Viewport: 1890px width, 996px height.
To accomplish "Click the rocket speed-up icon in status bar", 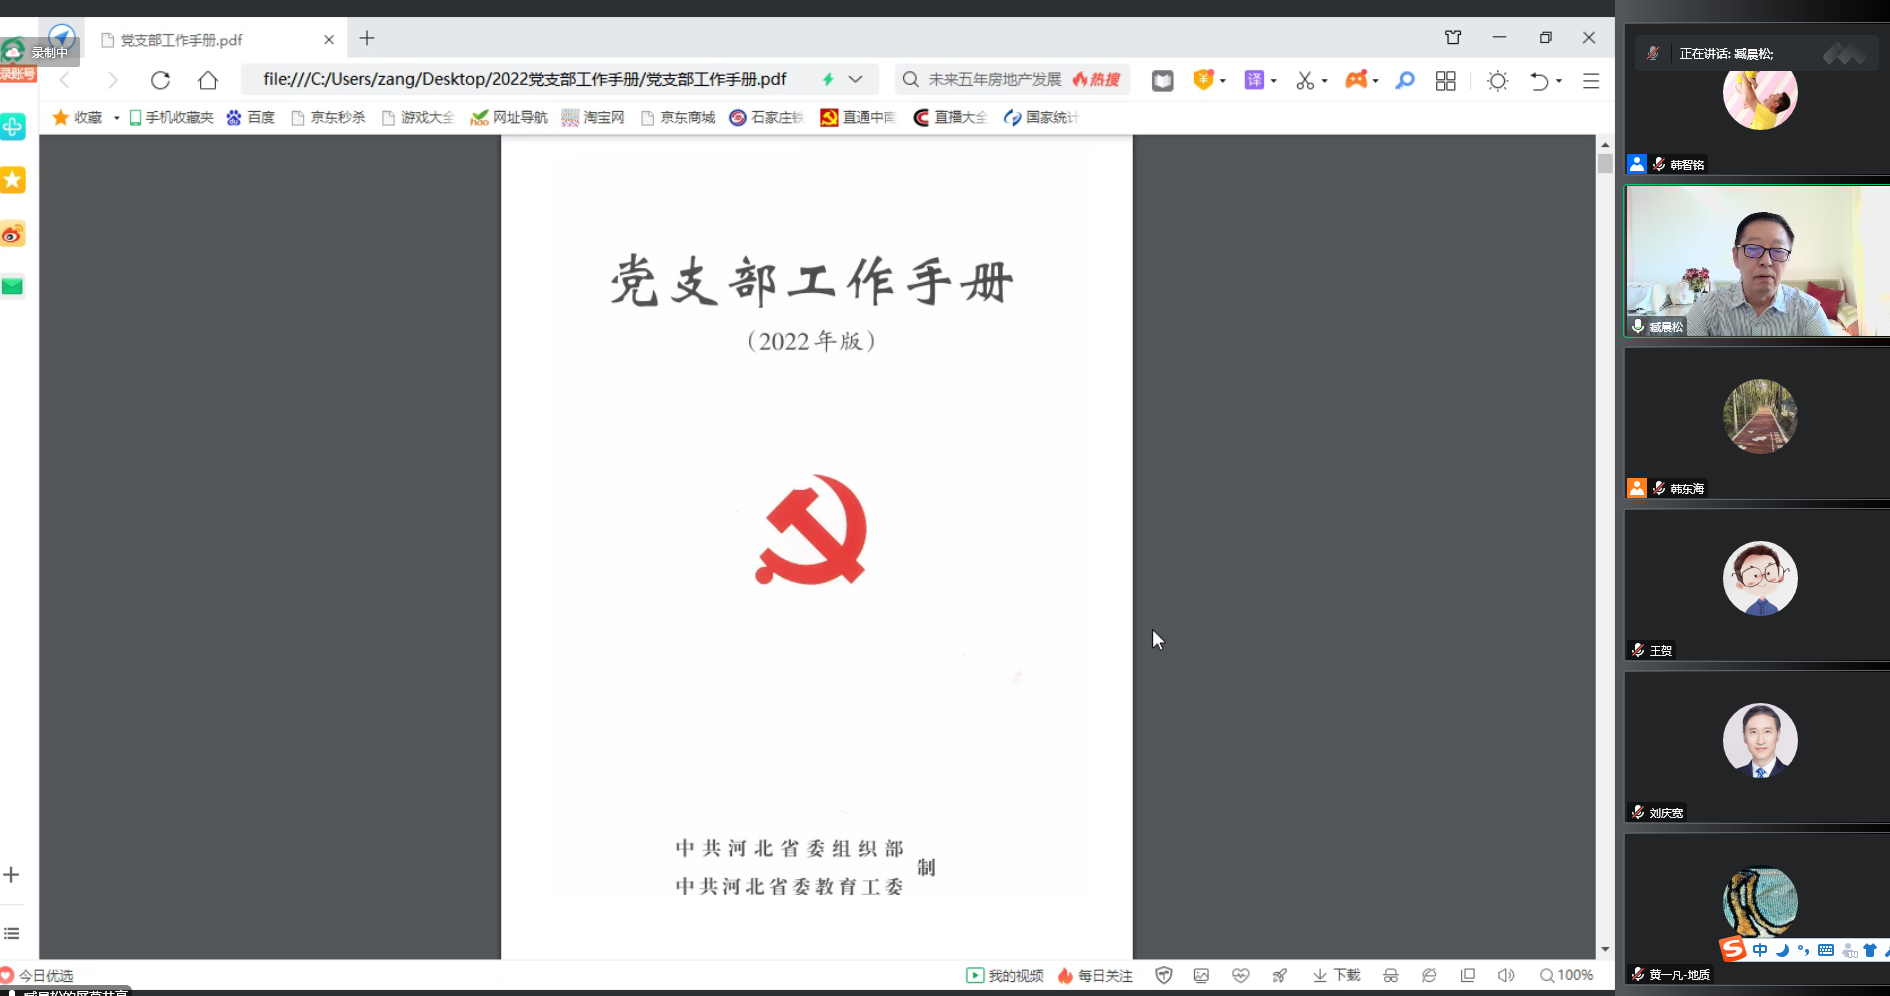I will click(1279, 975).
